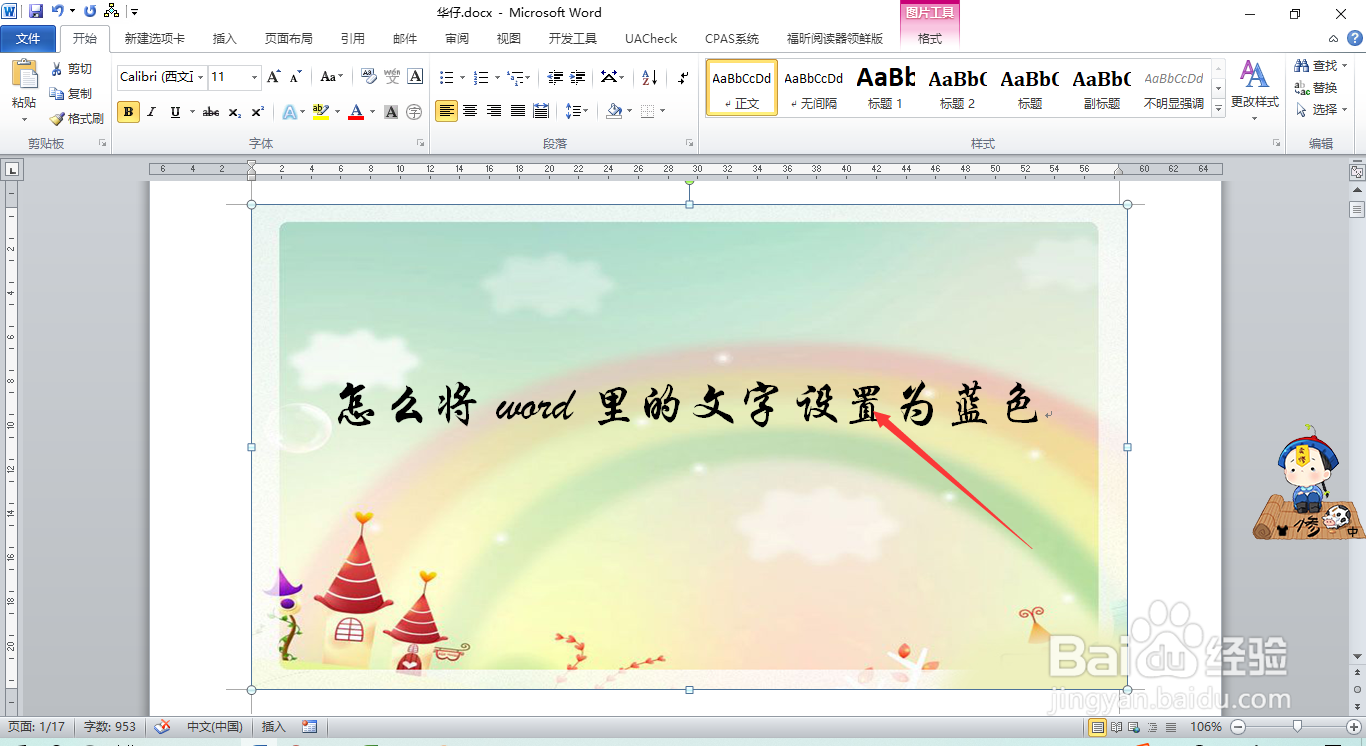Open the font name Calibri dropdown
Screen dimensions: 1366x746
pyautogui.click(x=200, y=77)
